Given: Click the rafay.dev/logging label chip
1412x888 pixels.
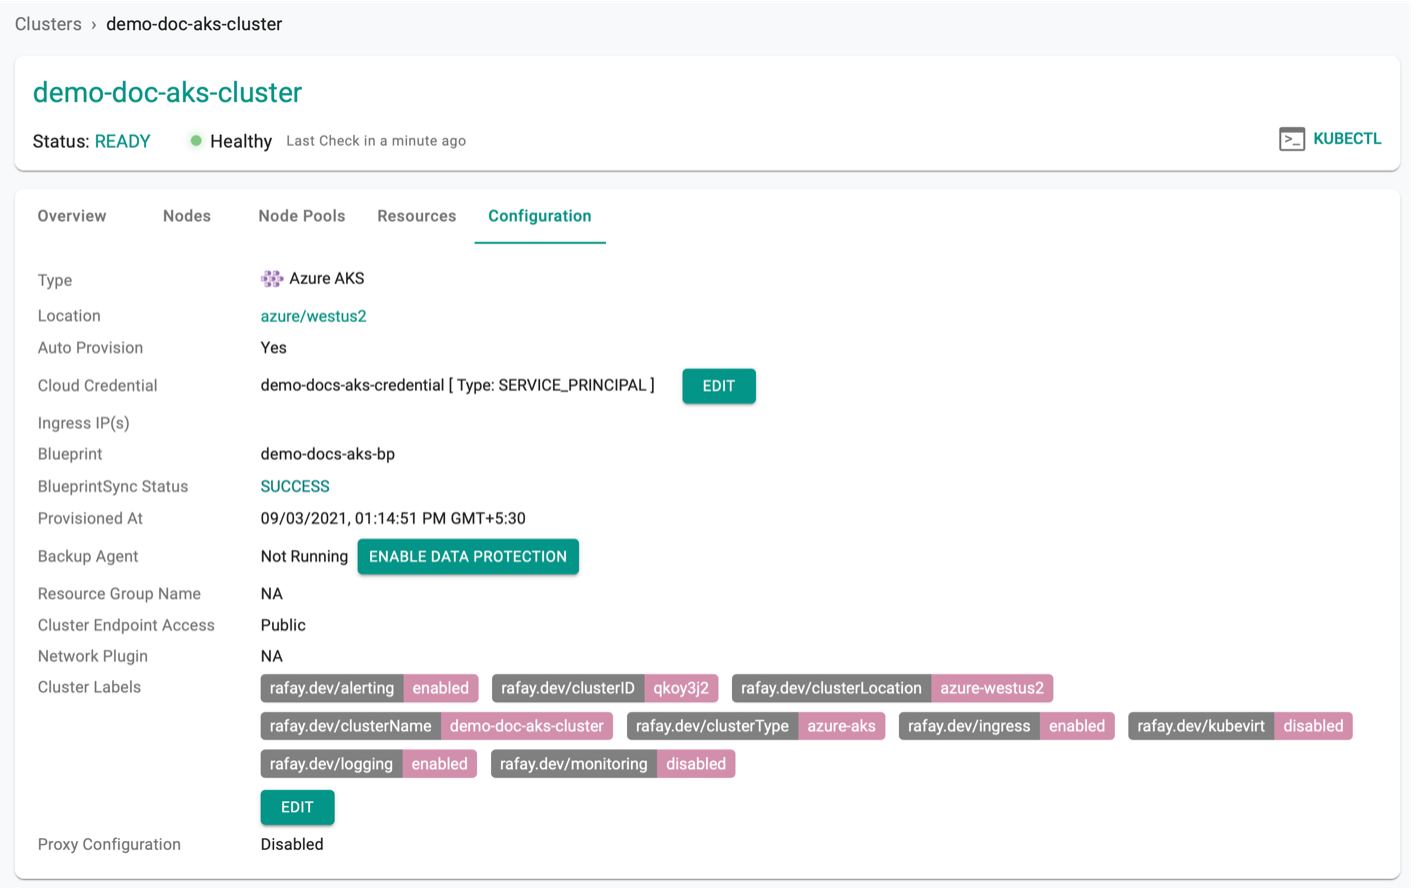Looking at the screenshot, I should [369, 764].
